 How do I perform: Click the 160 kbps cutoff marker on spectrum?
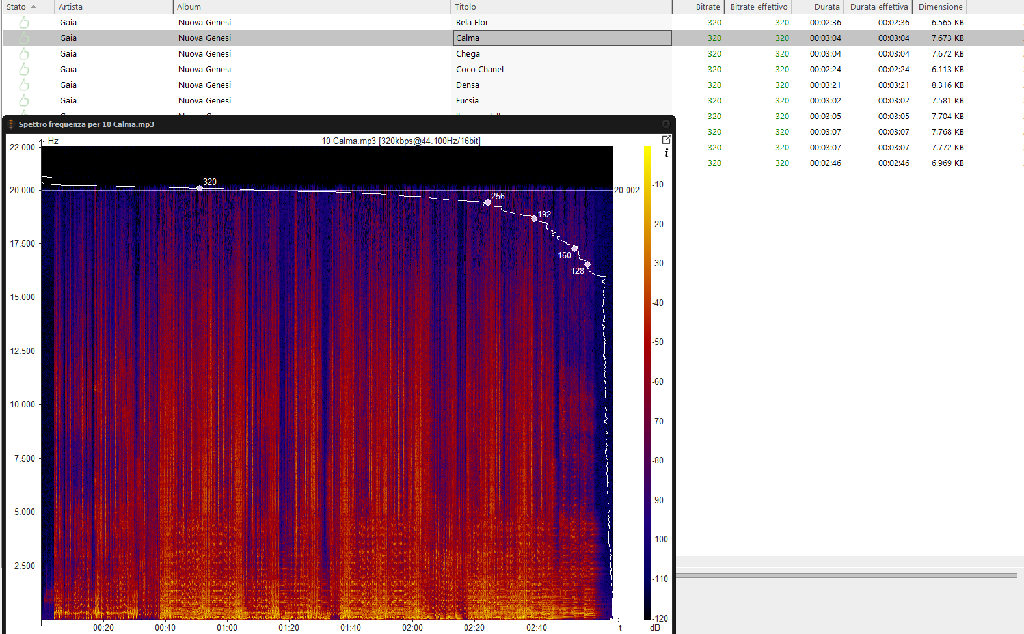click(x=575, y=248)
